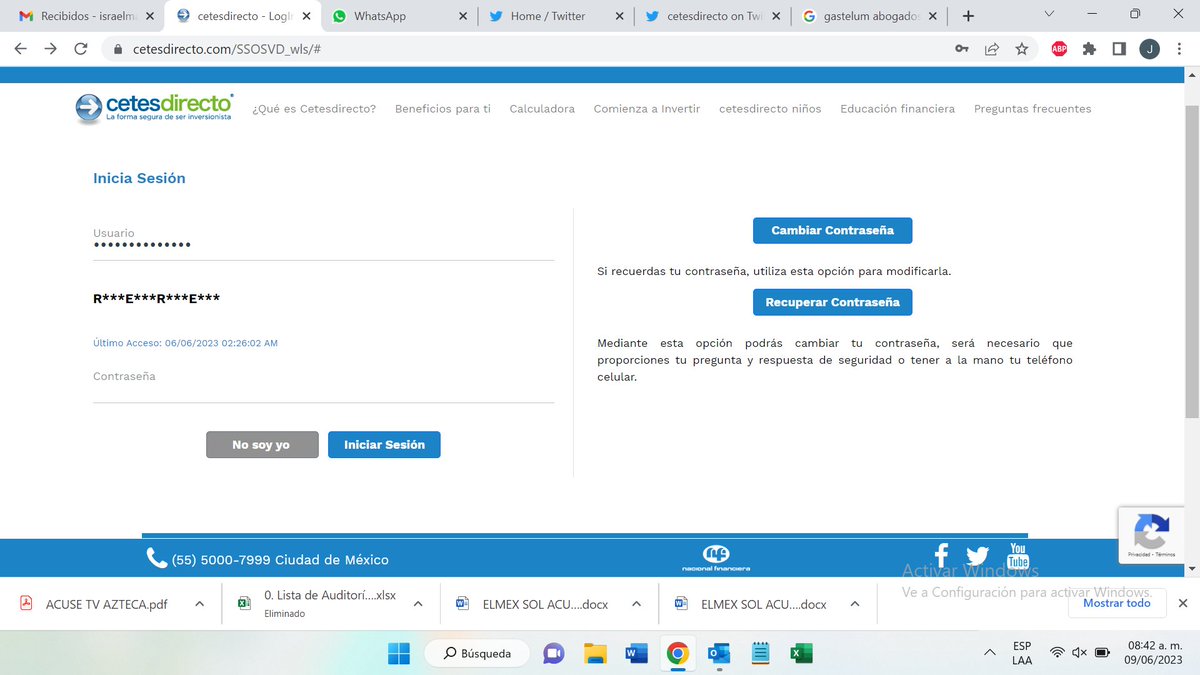Click the Usuario field
Image resolution: width=1200 pixels, height=675 pixels.
pyautogui.click(x=323, y=243)
